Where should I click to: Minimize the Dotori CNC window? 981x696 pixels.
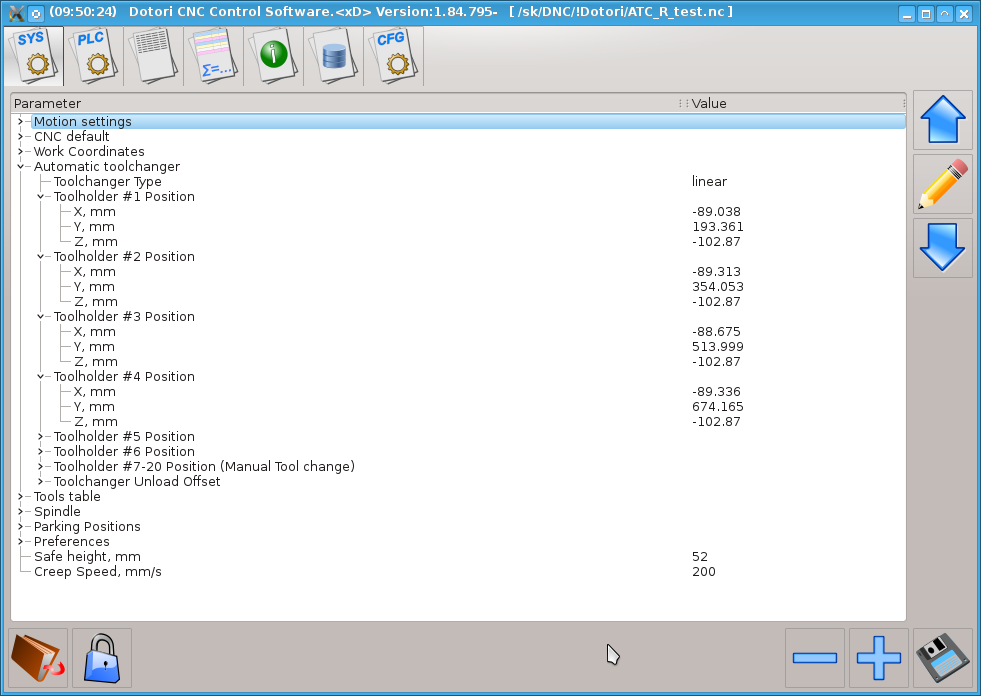pos(907,14)
